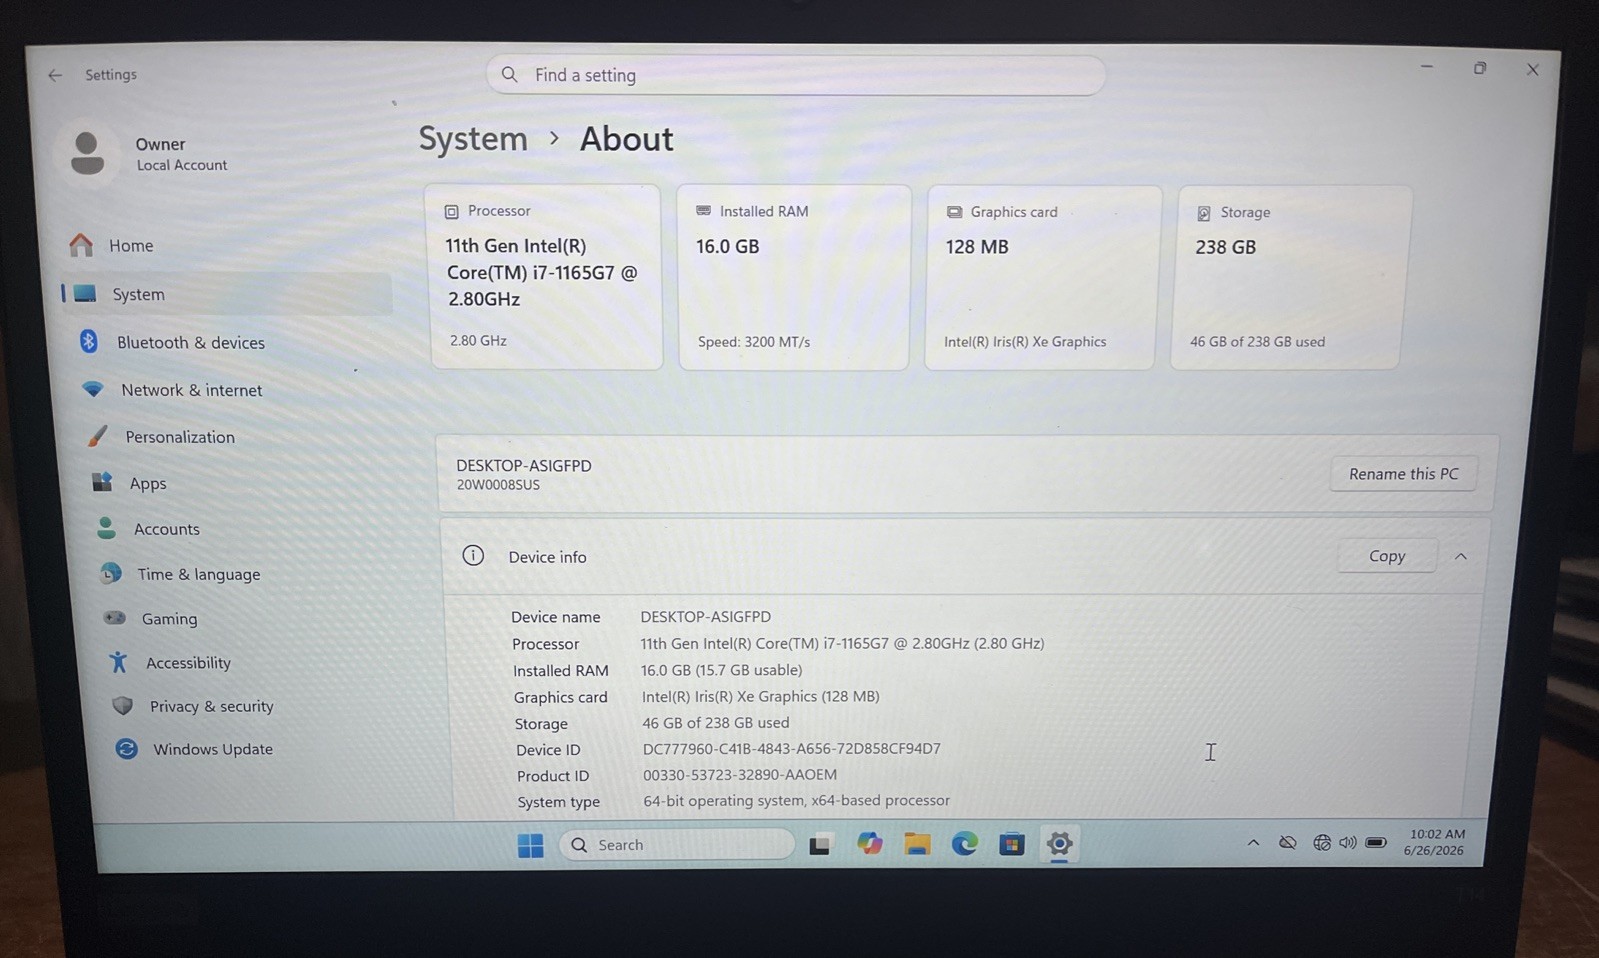Open the Windows Start menu

click(x=531, y=845)
